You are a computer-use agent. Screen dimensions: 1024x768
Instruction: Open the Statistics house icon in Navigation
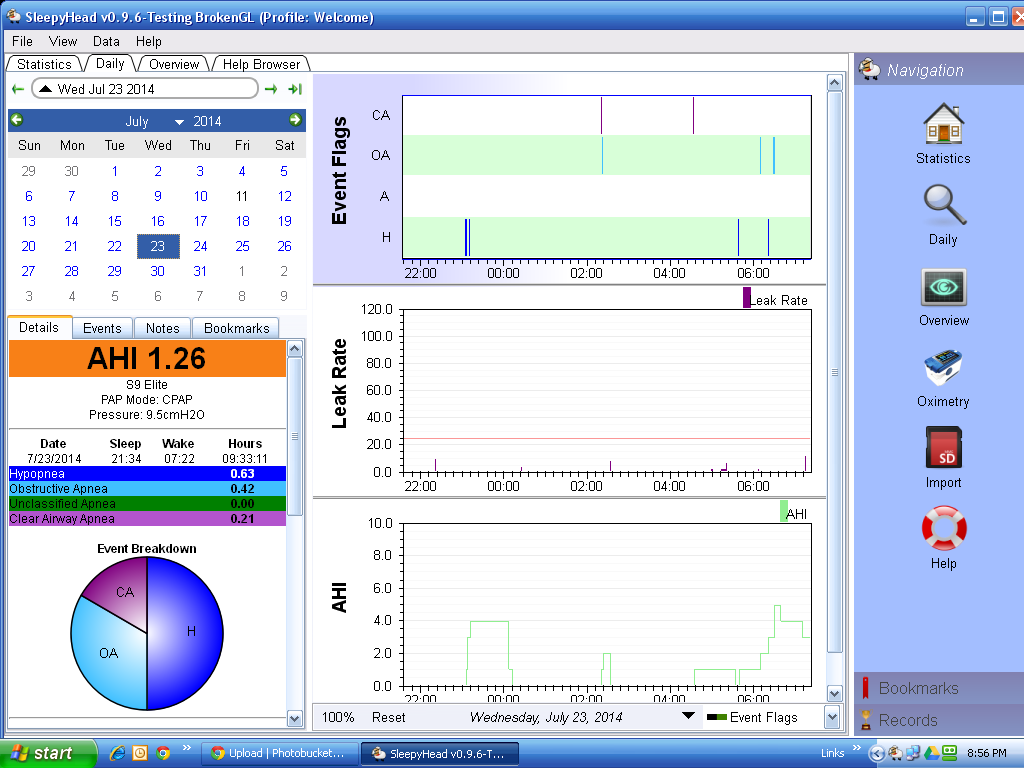943,124
